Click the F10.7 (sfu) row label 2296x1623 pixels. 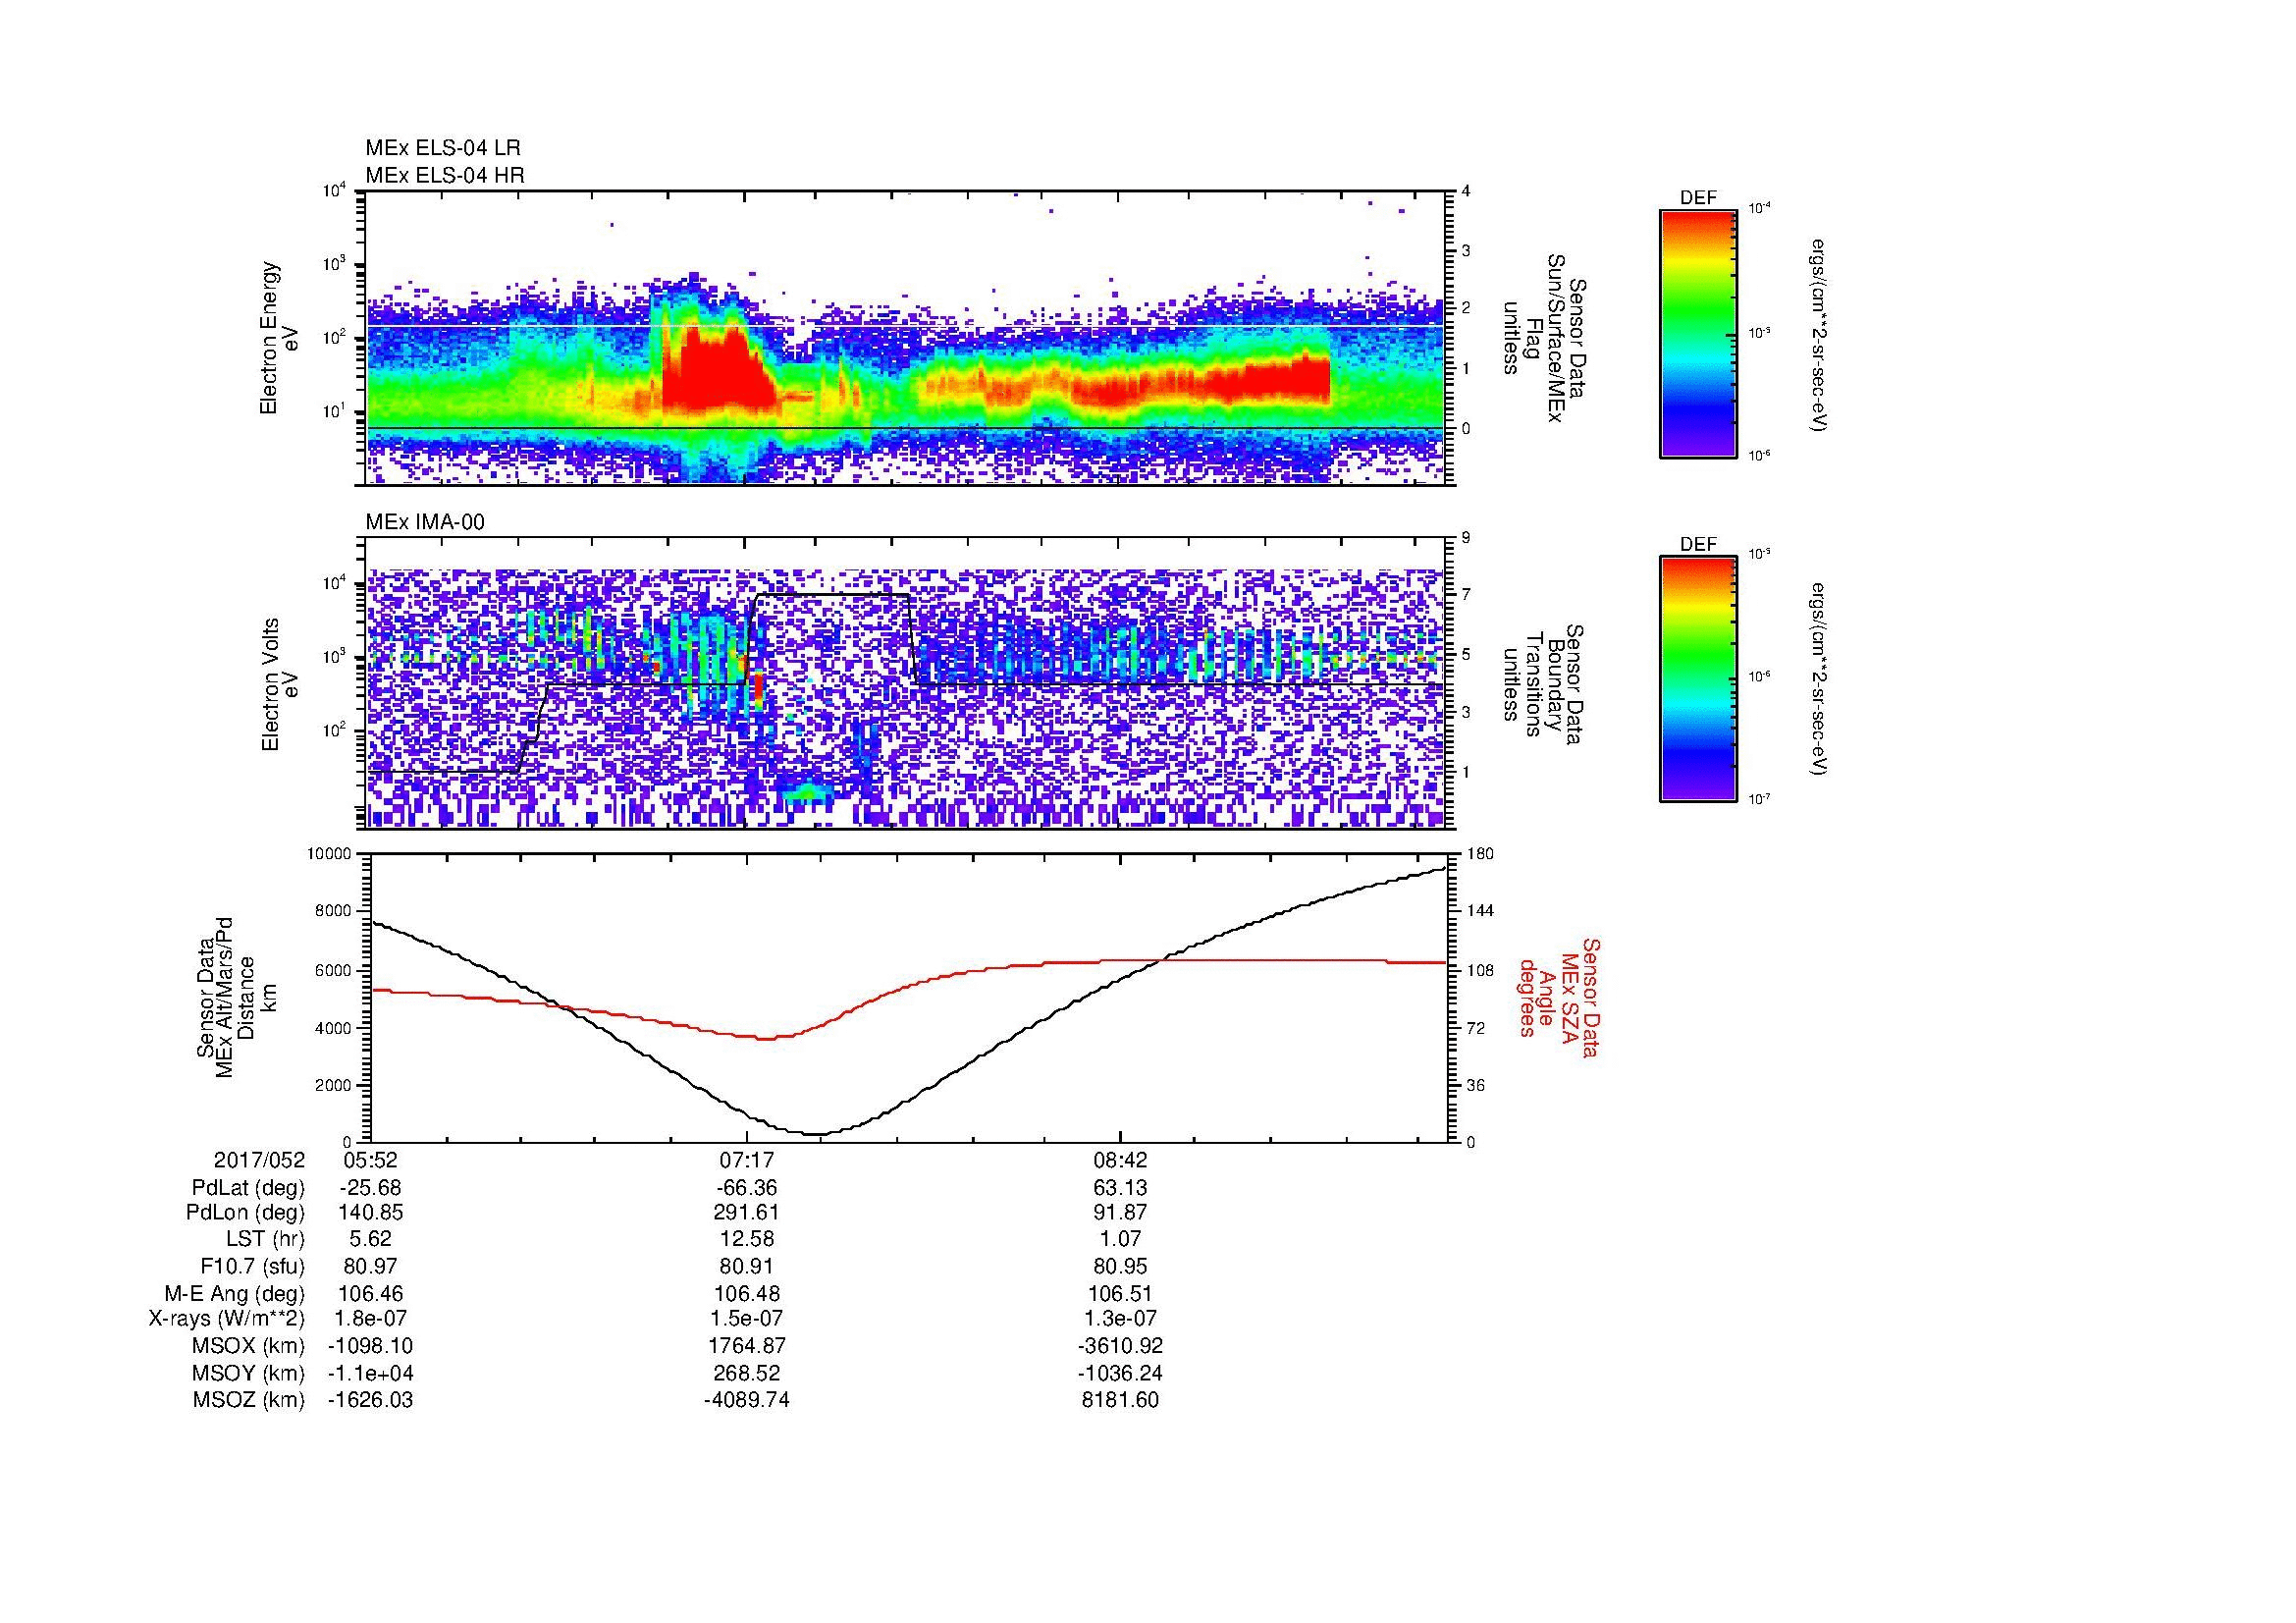(252, 1266)
